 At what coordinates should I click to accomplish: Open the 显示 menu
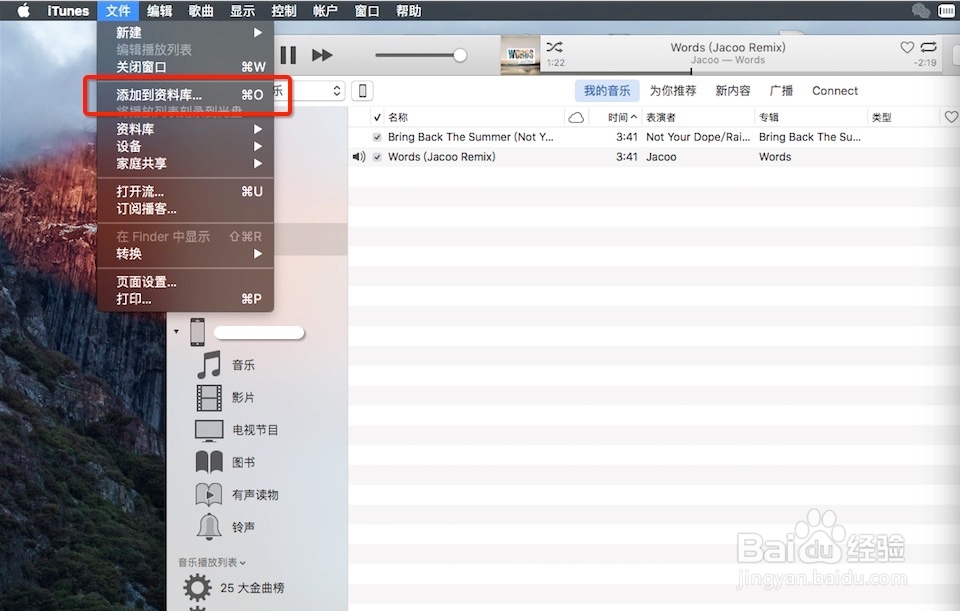tap(242, 10)
